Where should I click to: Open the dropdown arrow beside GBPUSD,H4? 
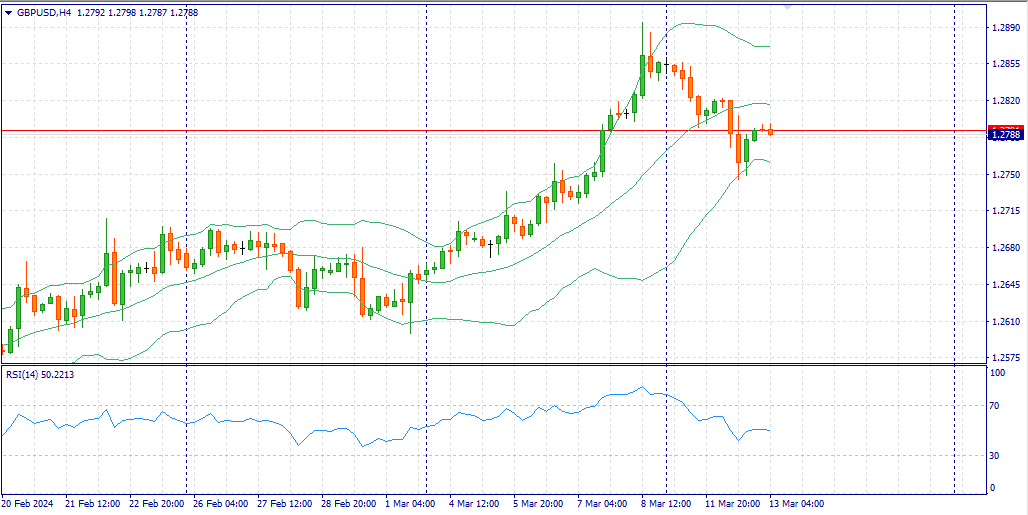tap(8, 12)
